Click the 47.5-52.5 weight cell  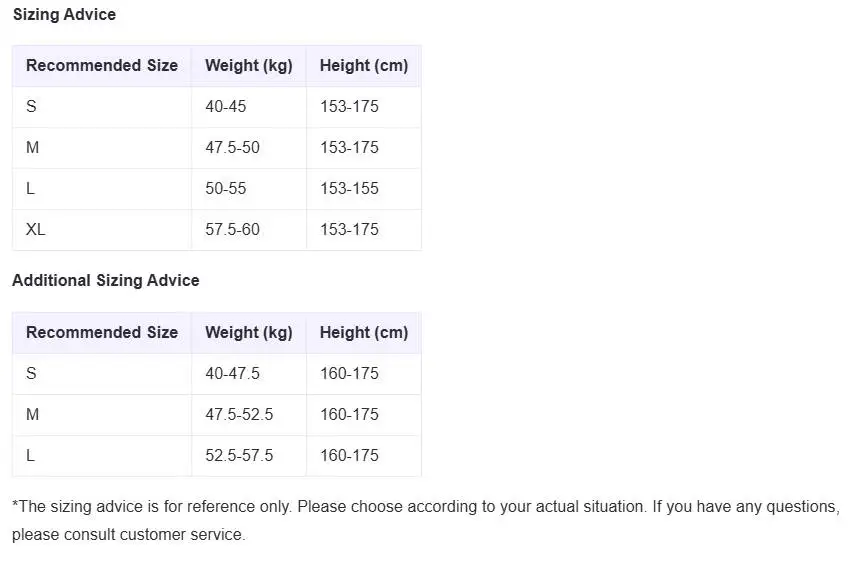click(239, 414)
